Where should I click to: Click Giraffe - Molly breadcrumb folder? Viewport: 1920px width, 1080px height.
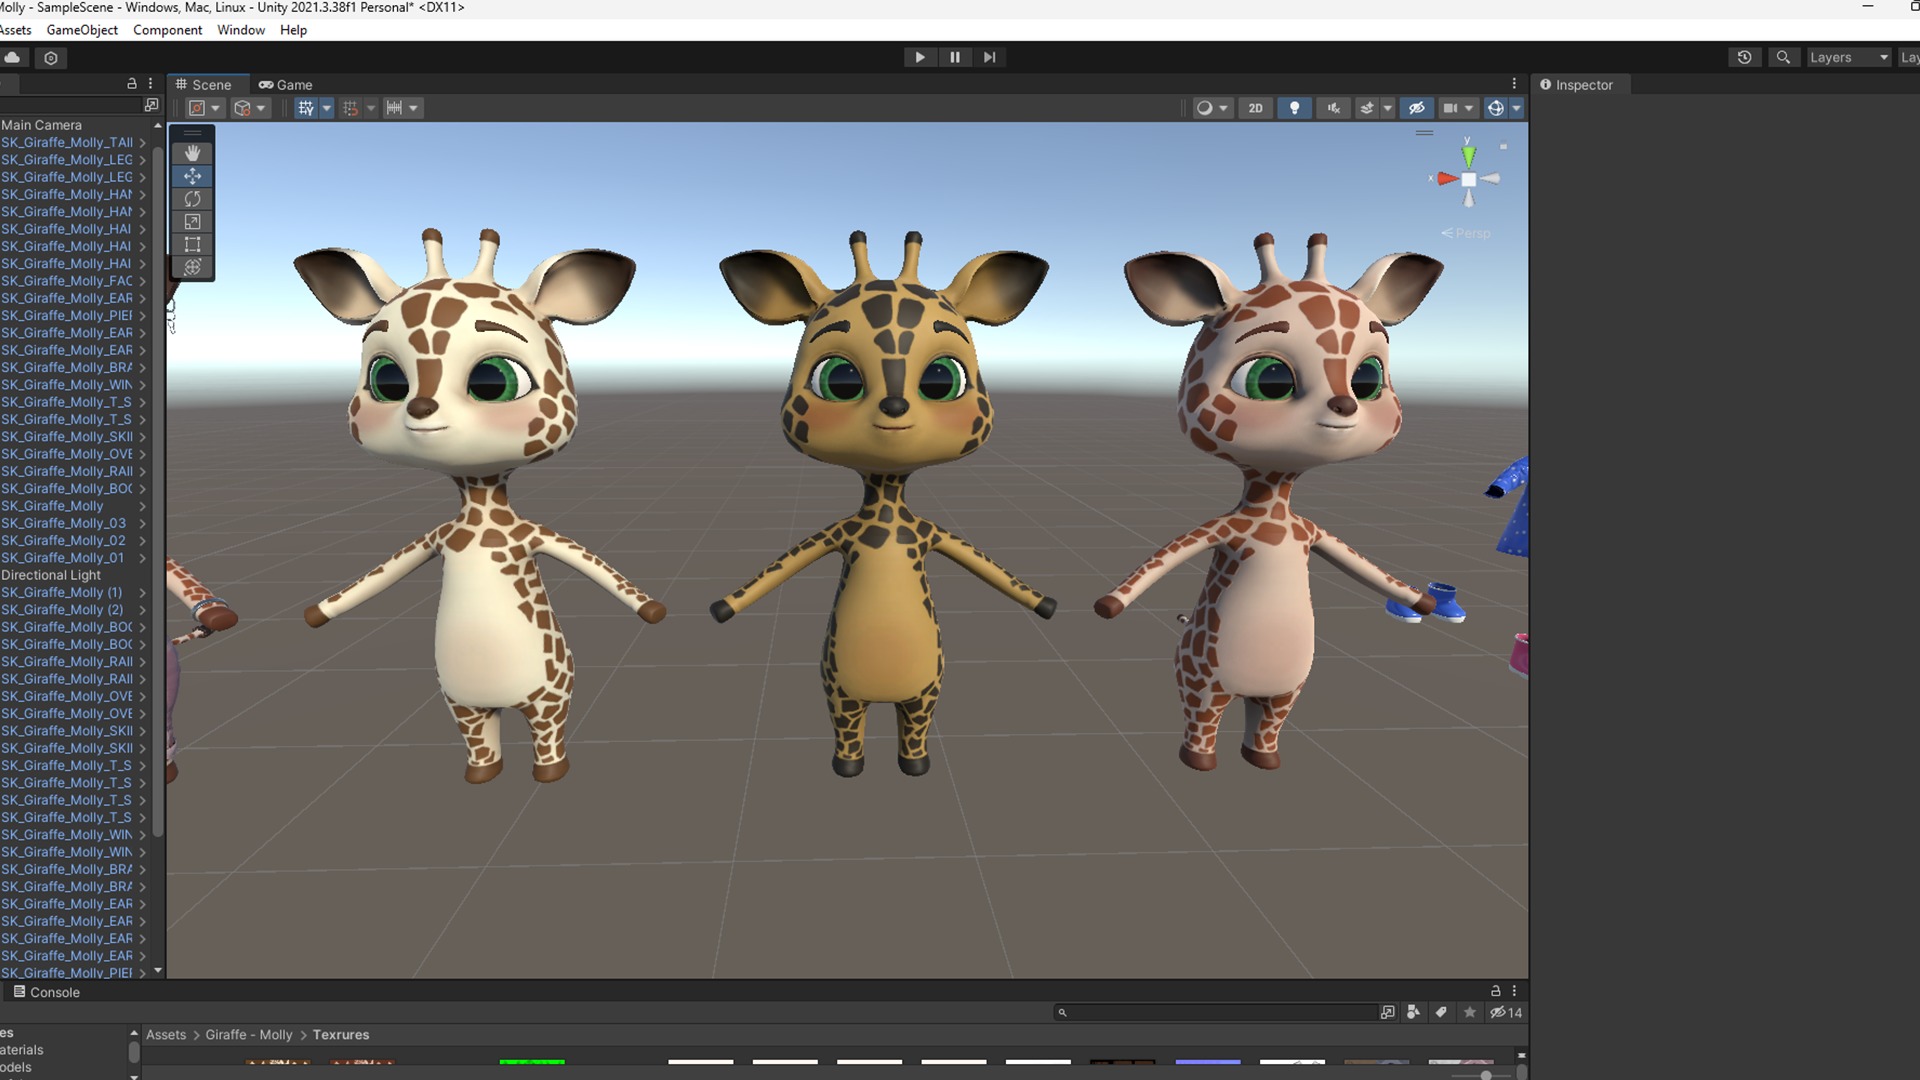[249, 1035]
